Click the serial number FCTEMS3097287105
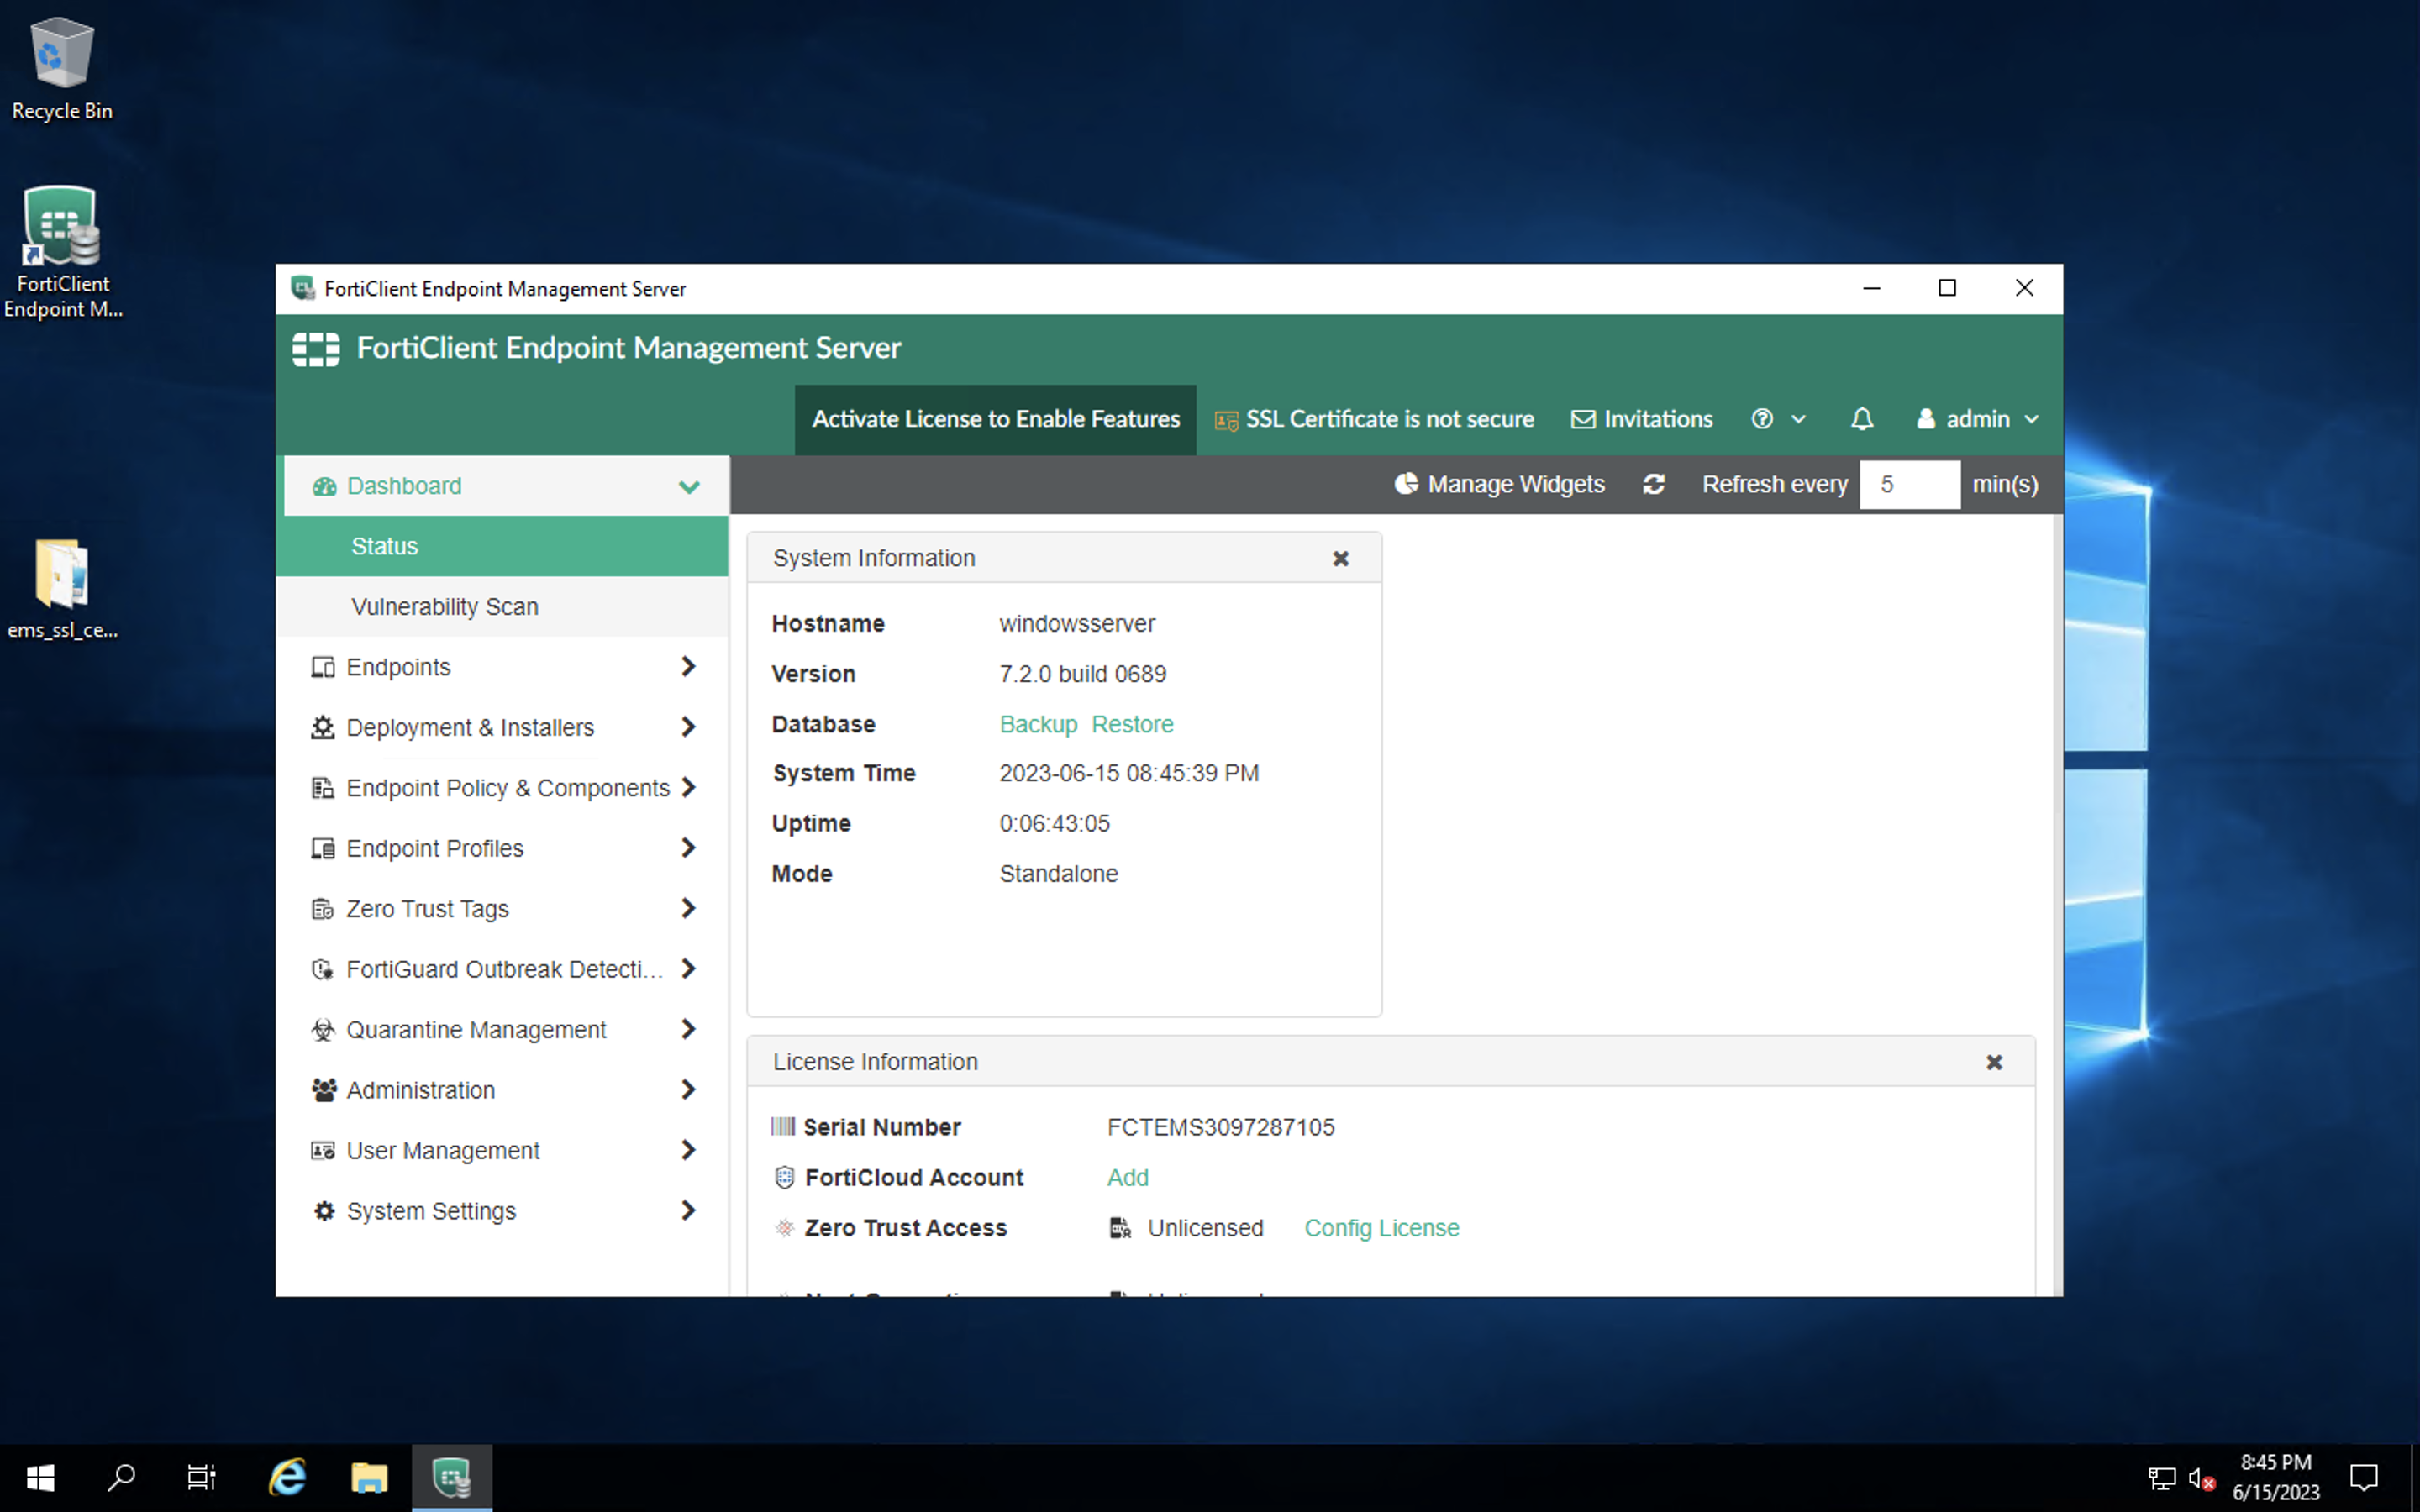Viewport: 2420px width, 1512px height. point(1220,1127)
